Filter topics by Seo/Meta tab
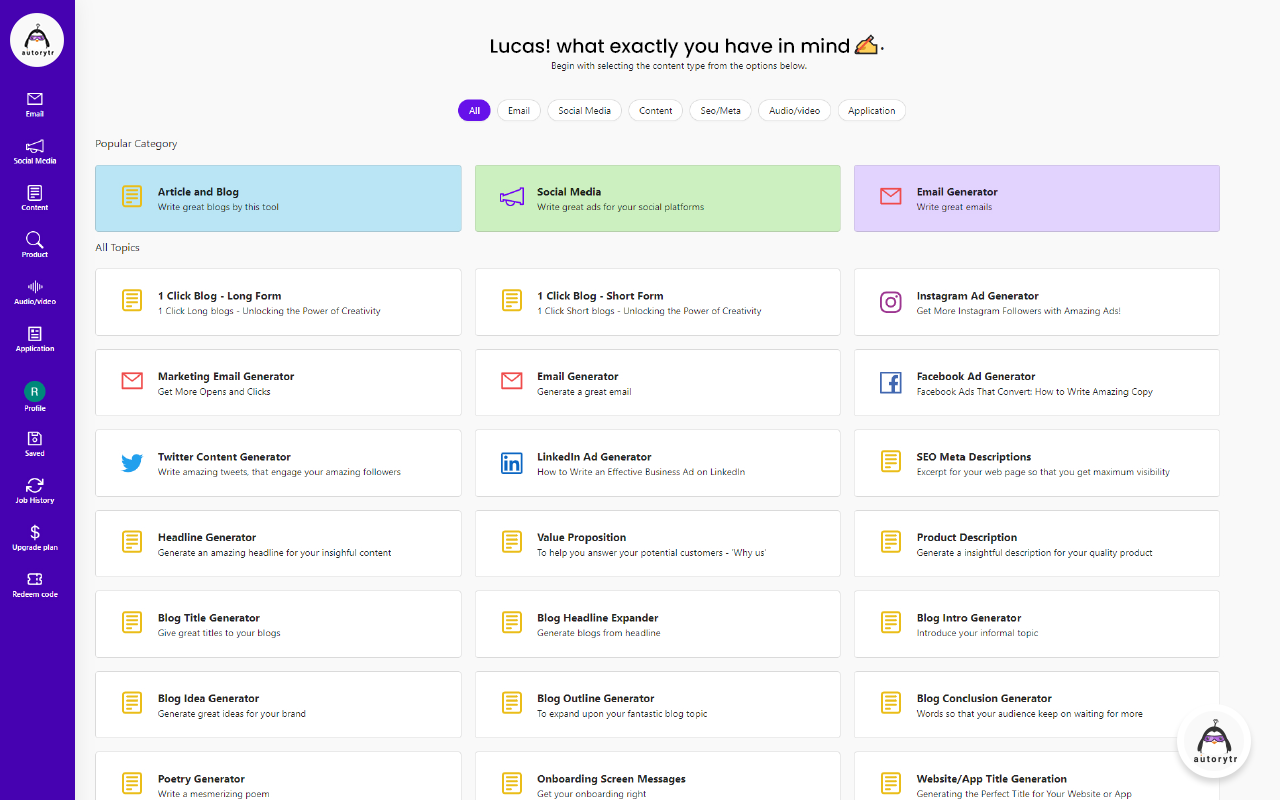 point(720,111)
